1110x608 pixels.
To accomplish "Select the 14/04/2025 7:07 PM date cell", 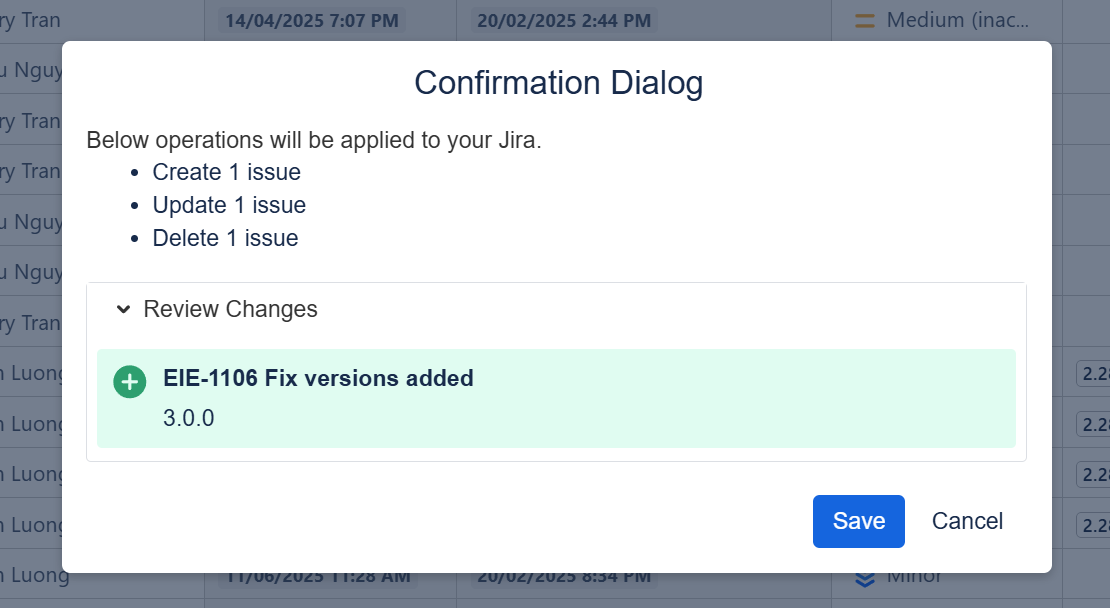I will [312, 20].
